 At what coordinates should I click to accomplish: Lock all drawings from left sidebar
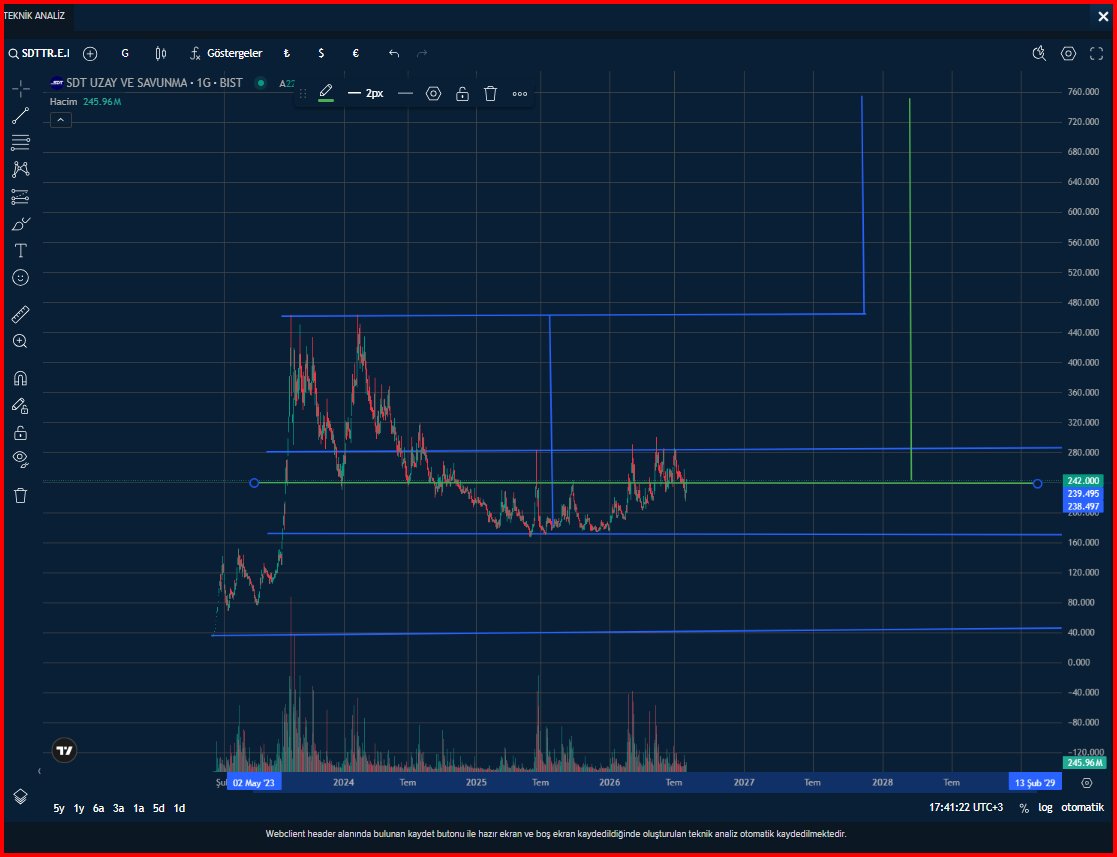21,432
